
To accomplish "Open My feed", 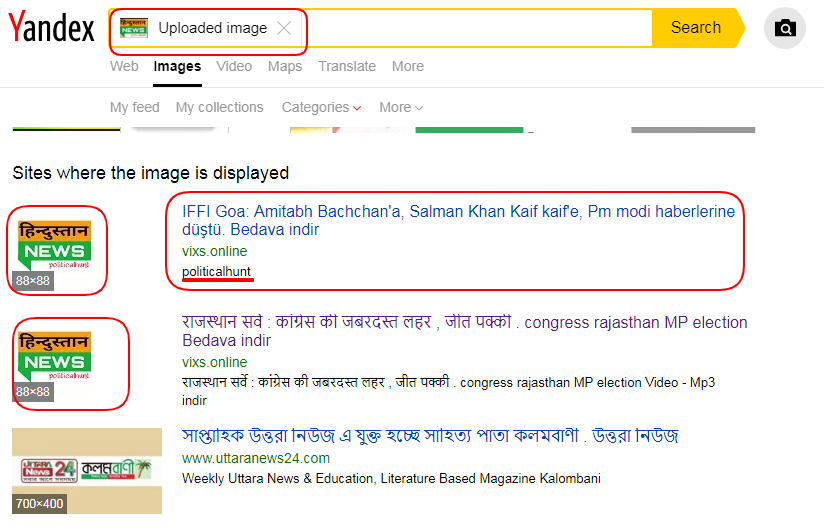I will coord(135,107).
